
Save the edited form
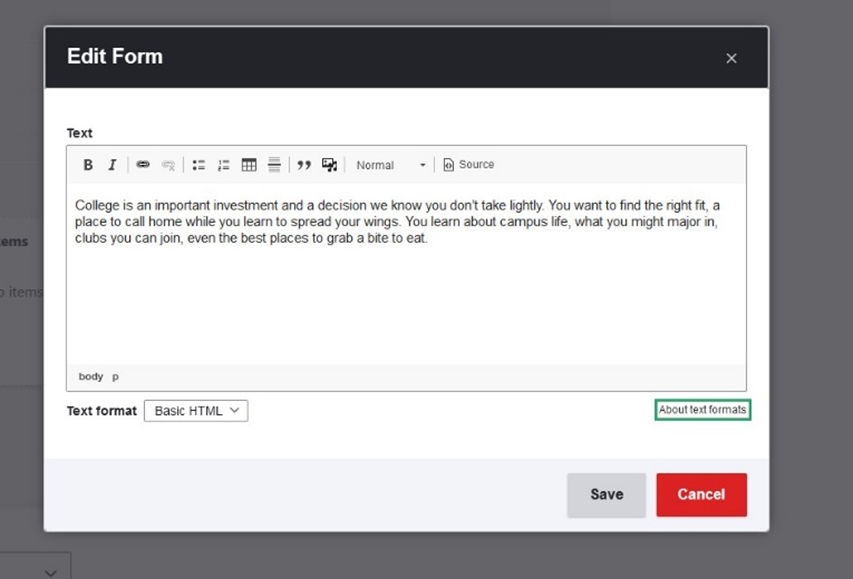[606, 494]
